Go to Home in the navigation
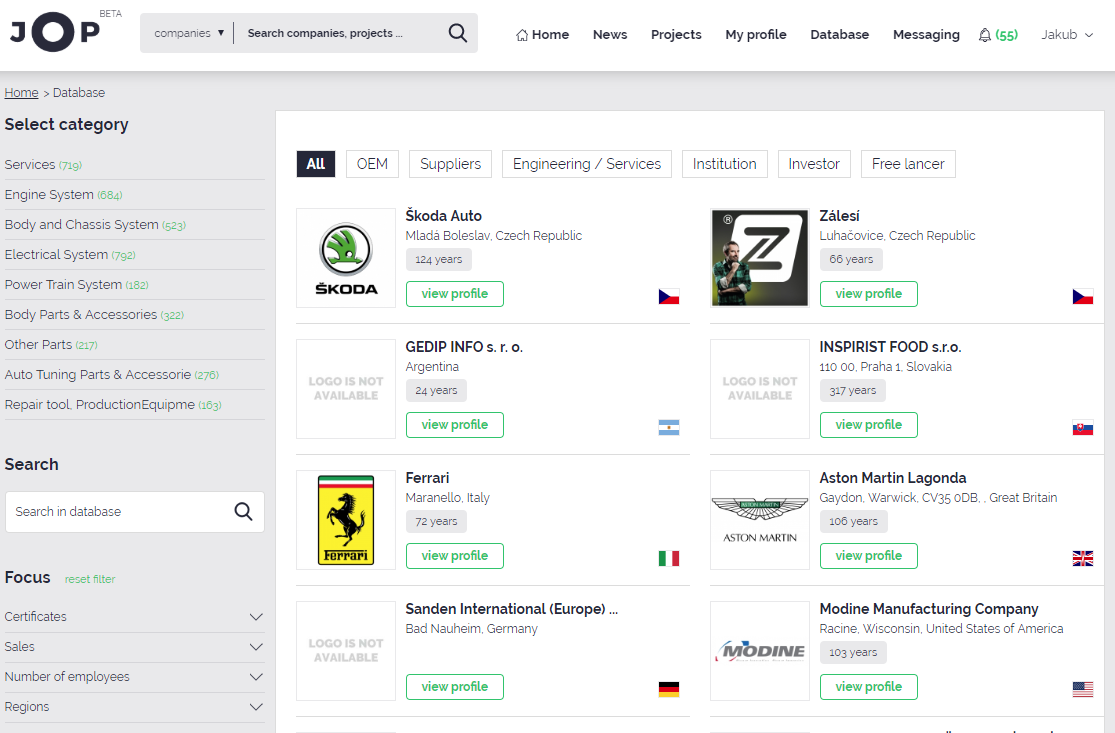This screenshot has width=1115, height=733. [x=543, y=35]
